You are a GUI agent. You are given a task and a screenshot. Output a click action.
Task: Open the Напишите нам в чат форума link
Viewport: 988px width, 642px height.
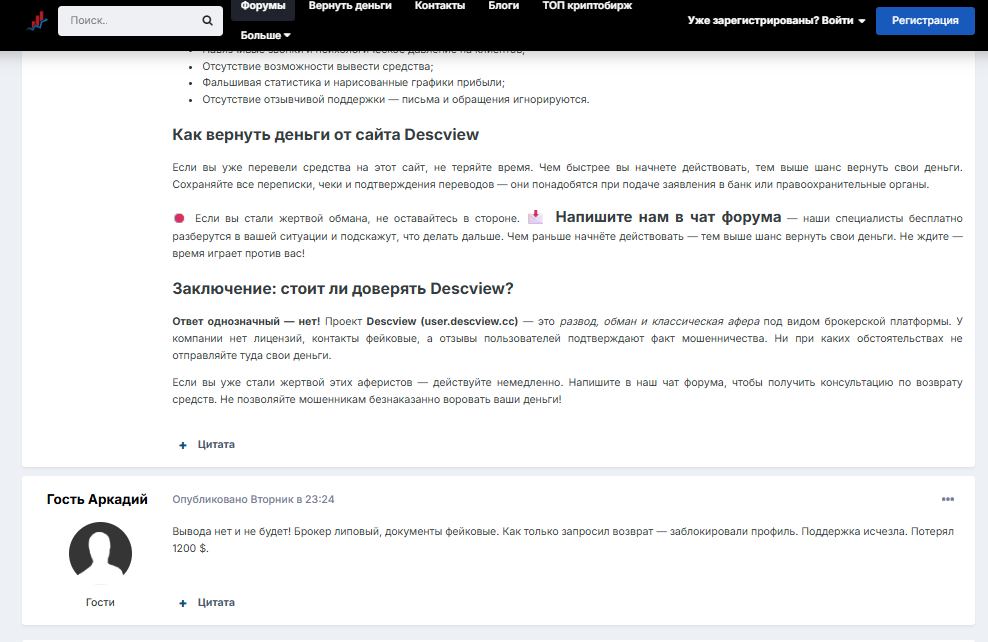[x=668, y=217]
